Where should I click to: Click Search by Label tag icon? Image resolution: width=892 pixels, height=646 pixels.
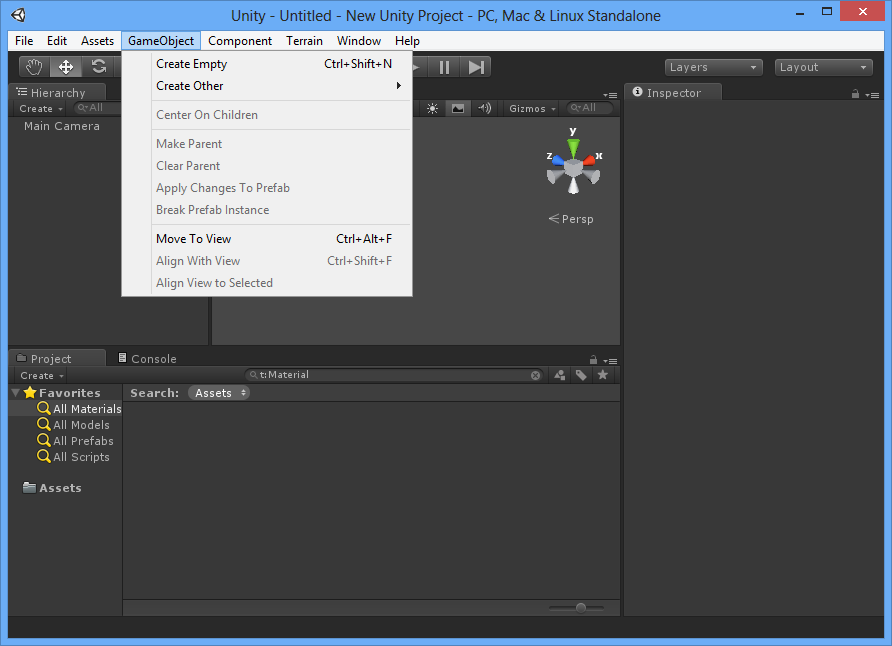(581, 375)
